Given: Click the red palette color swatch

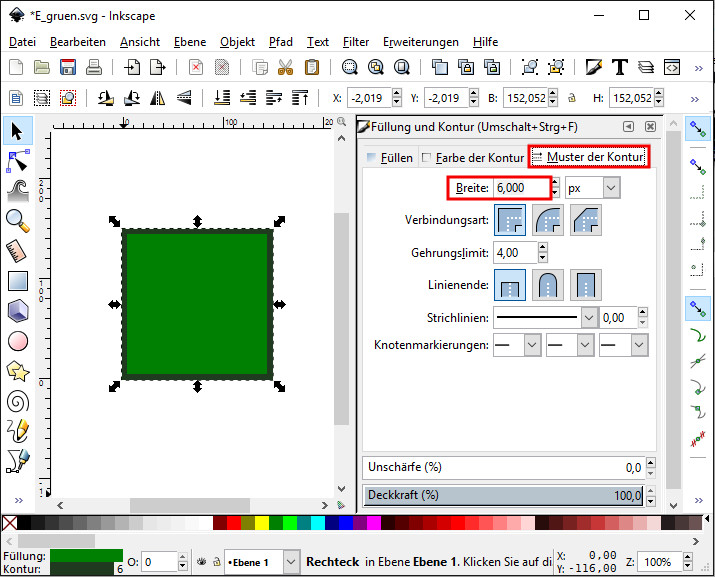Looking at the screenshot, I should (x=234, y=523).
